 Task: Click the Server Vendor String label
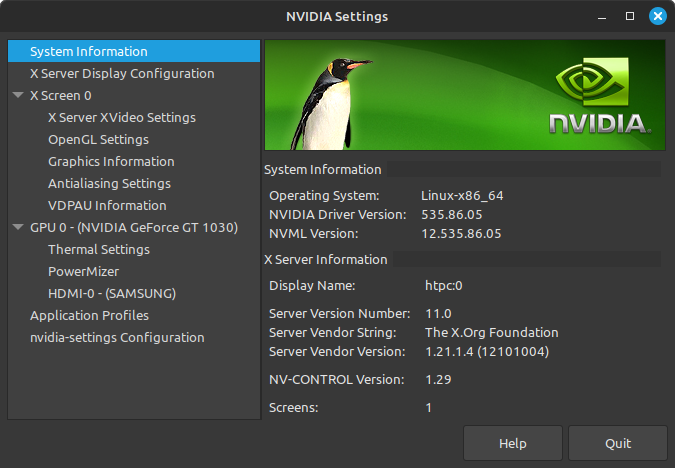coord(332,332)
